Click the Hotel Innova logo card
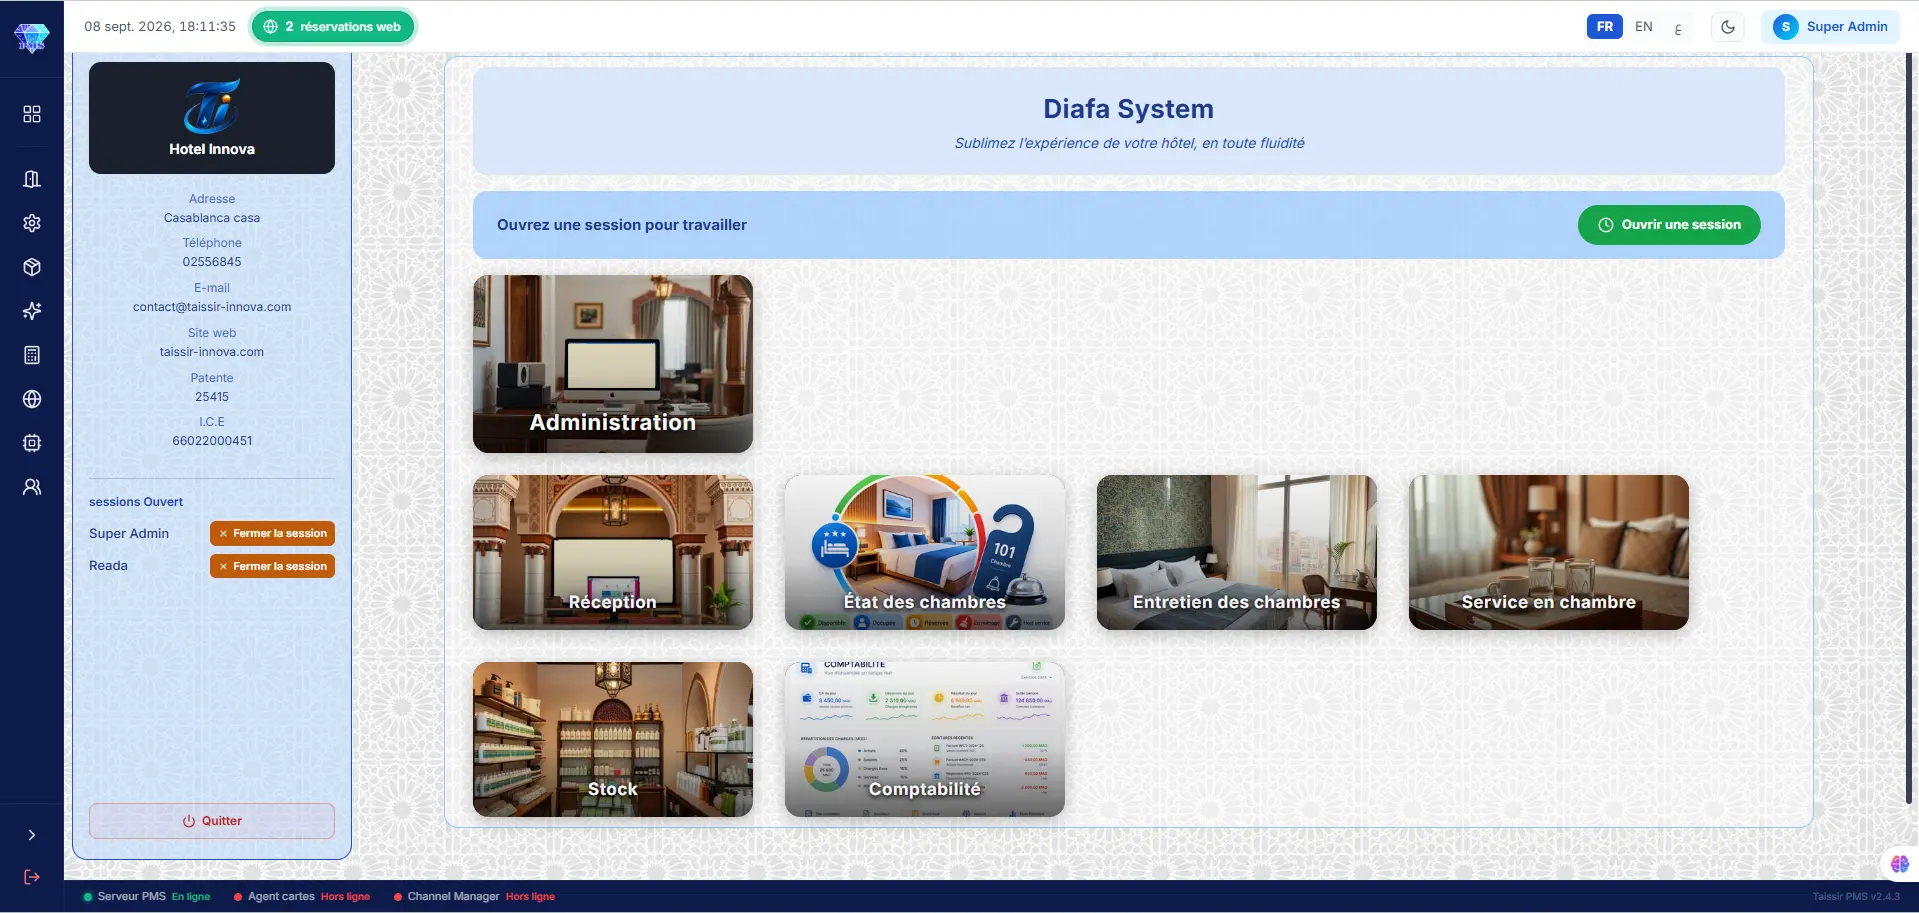This screenshot has width=1919, height=913. [x=212, y=118]
